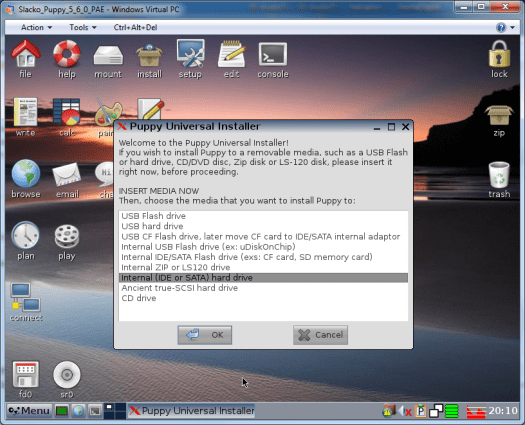Click the Cancel button
The image size is (525, 425).
pyautogui.click(x=320, y=335)
